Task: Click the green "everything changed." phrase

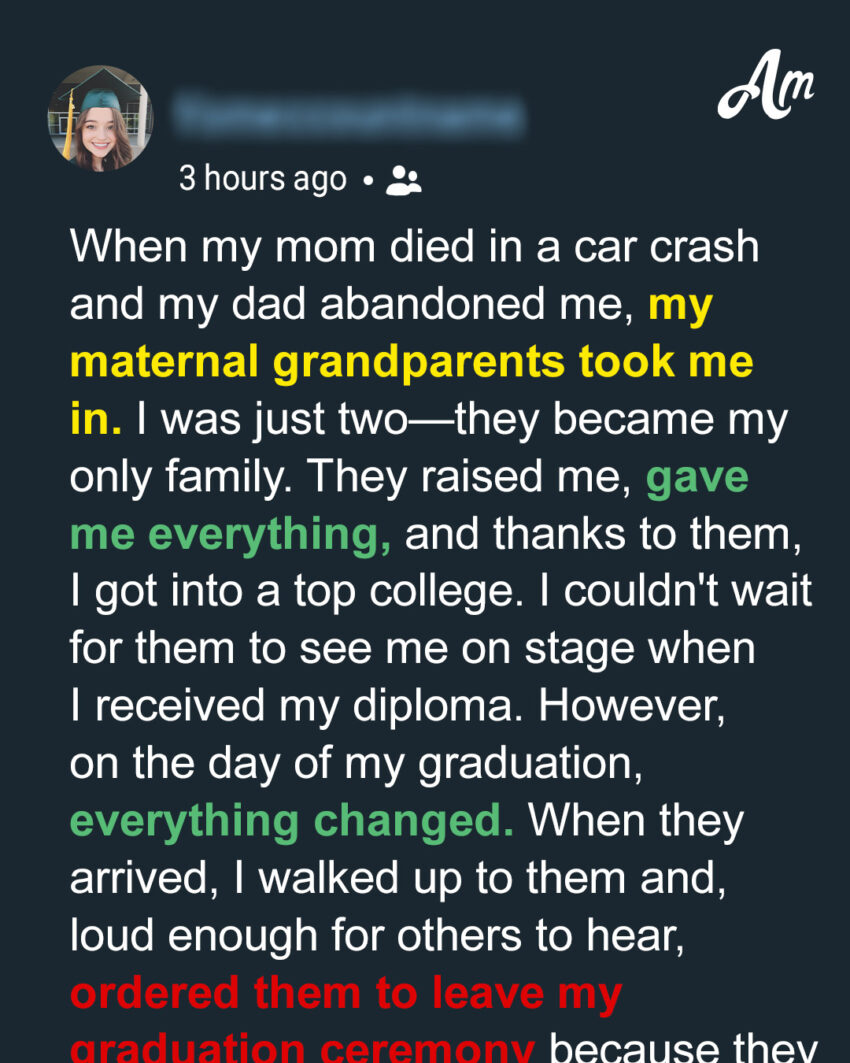Action: [x=292, y=821]
